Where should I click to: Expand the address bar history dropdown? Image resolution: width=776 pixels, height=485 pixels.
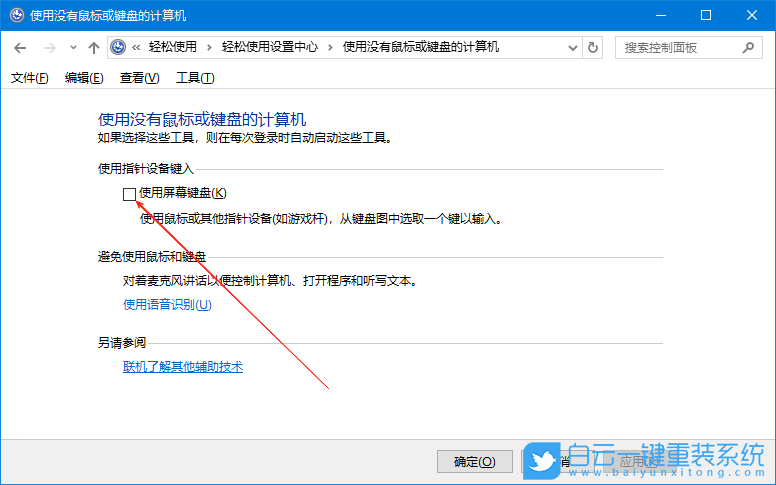coord(573,48)
